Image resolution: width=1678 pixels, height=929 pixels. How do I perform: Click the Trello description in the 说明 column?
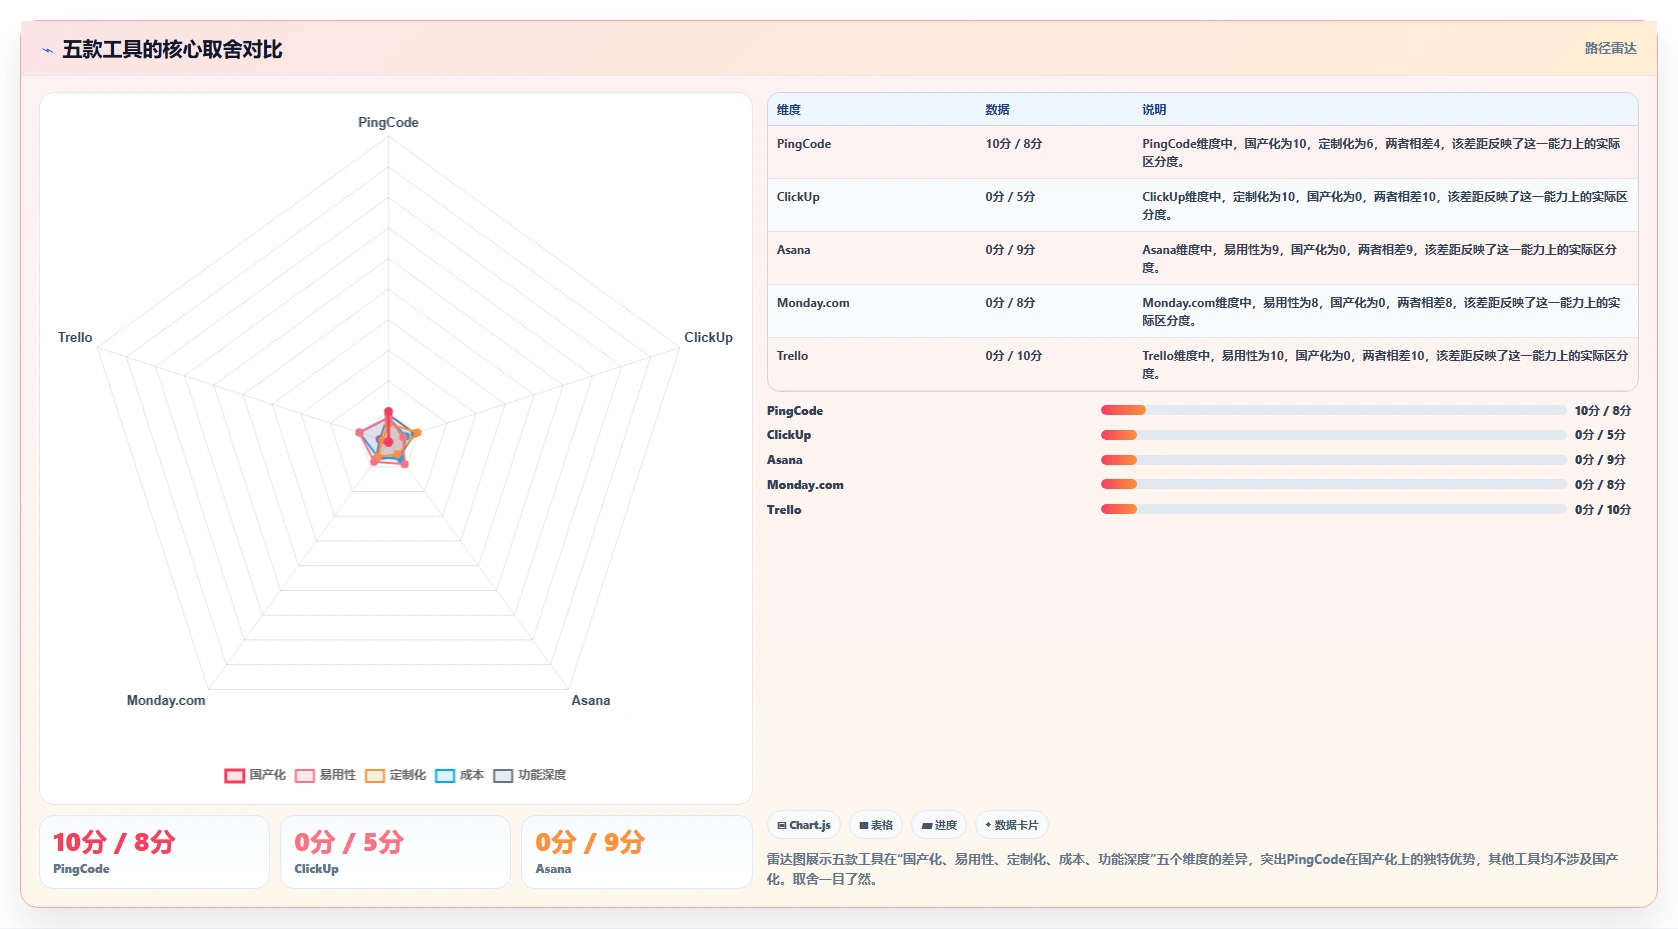tap(1384, 364)
